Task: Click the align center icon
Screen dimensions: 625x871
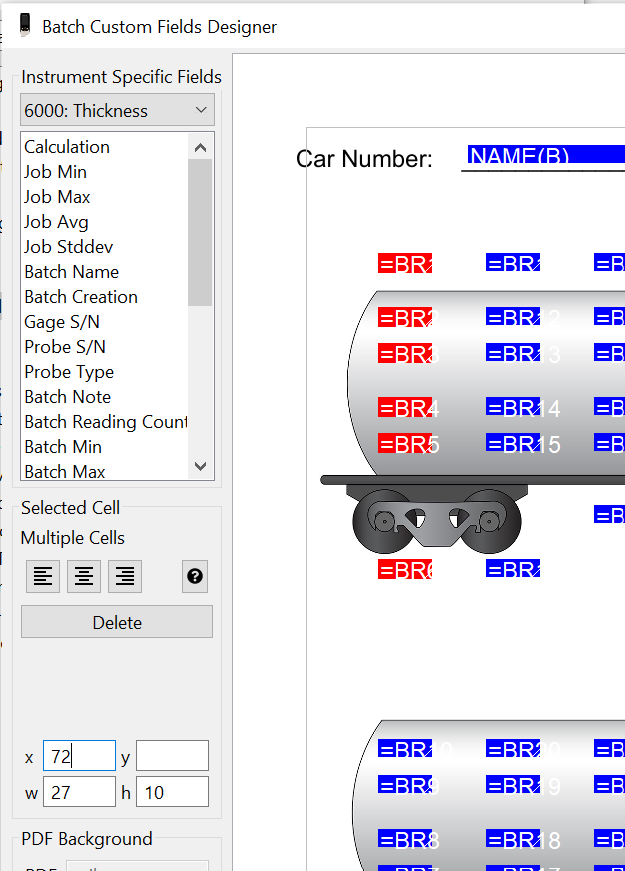Action: (x=84, y=576)
